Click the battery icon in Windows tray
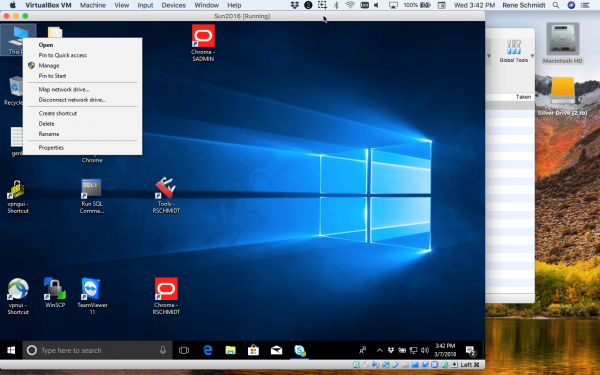 coord(402,350)
